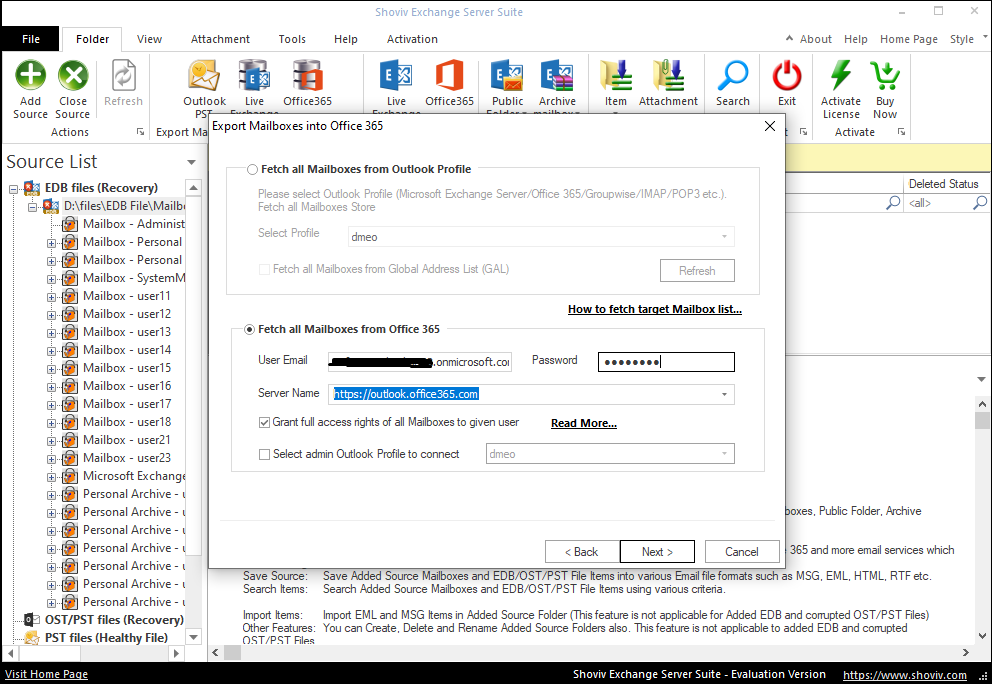Open the https://www.shoviv.com status link
Image resolution: width=992 pixels, height=684 pixels.
(x=905, y=675)
